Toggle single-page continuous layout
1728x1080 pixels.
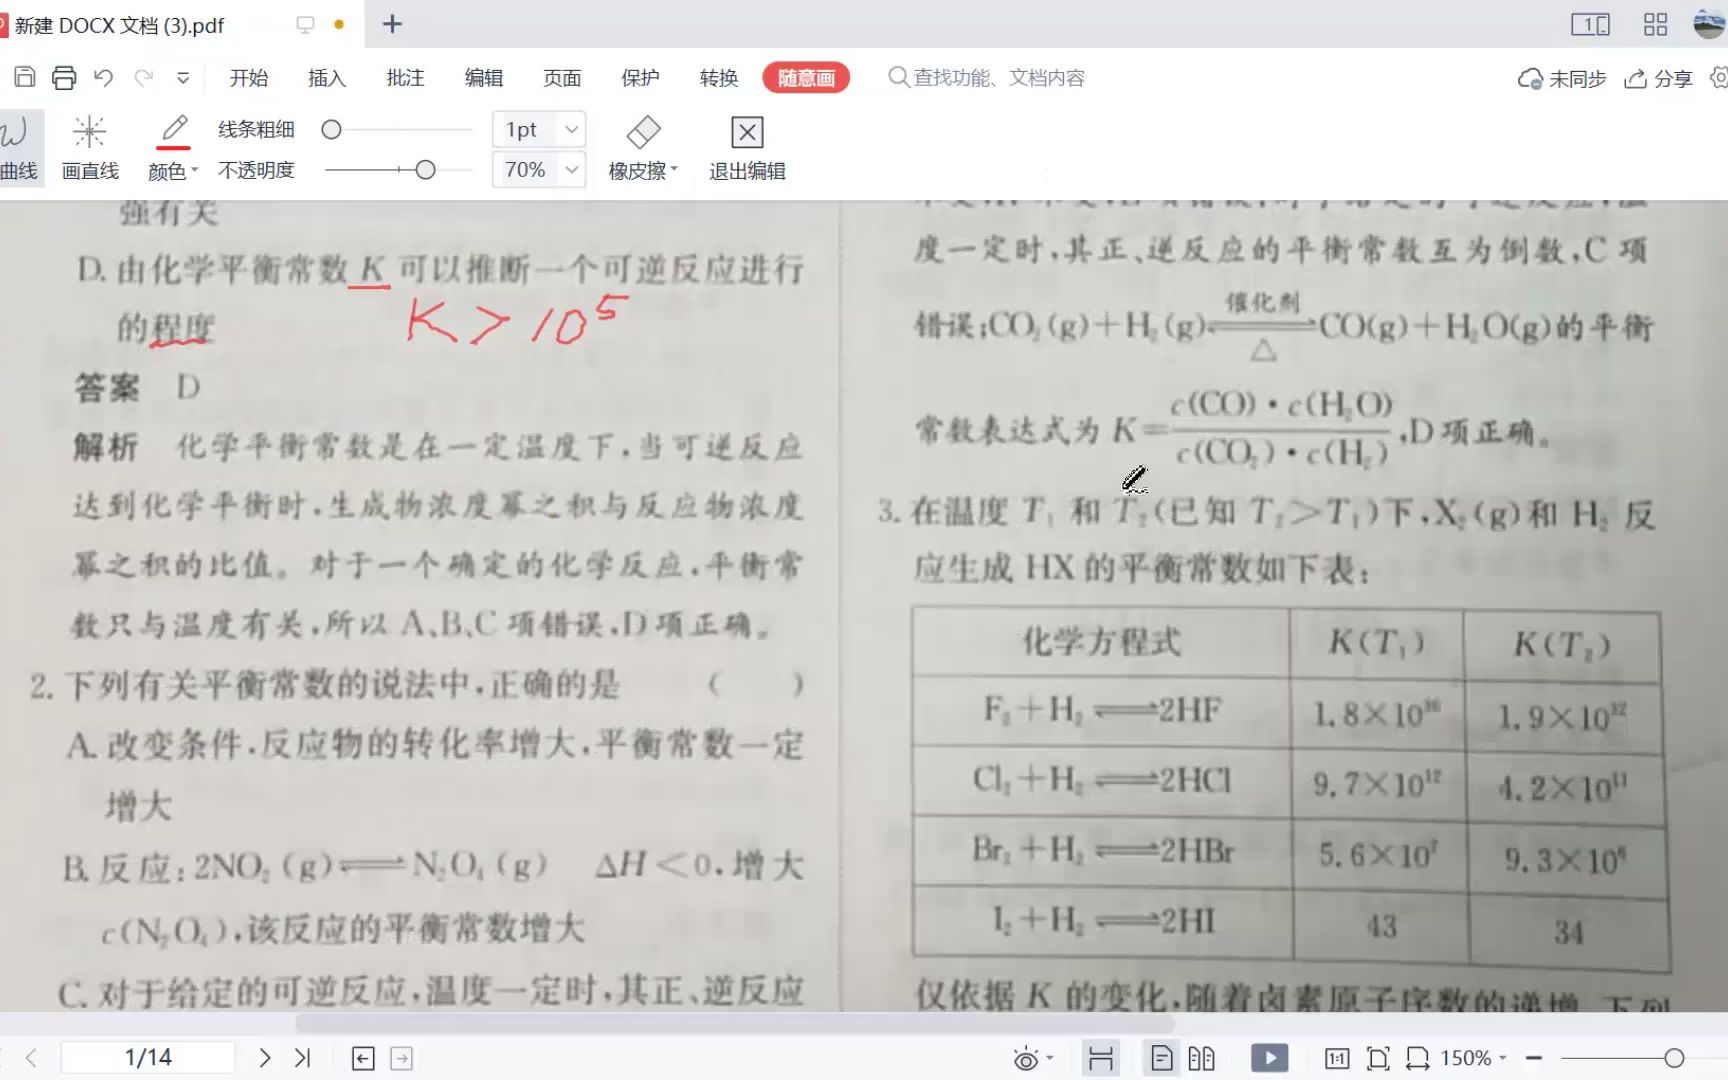pyautogui.click(x=1161, y=1057)
